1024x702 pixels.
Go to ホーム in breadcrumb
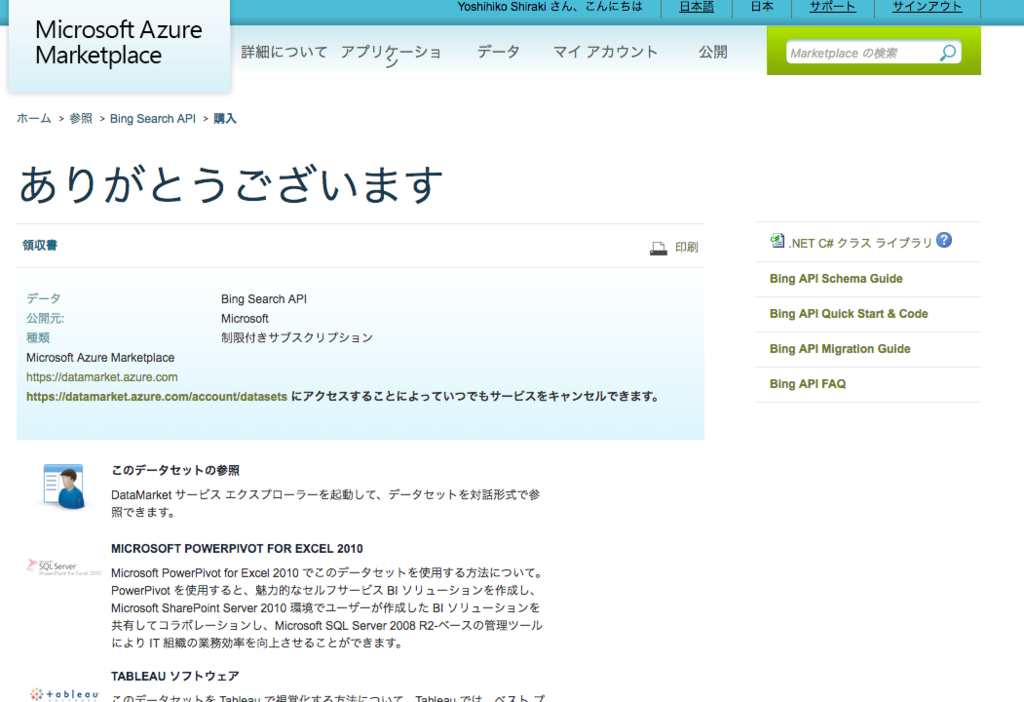[x=34, y=118]
